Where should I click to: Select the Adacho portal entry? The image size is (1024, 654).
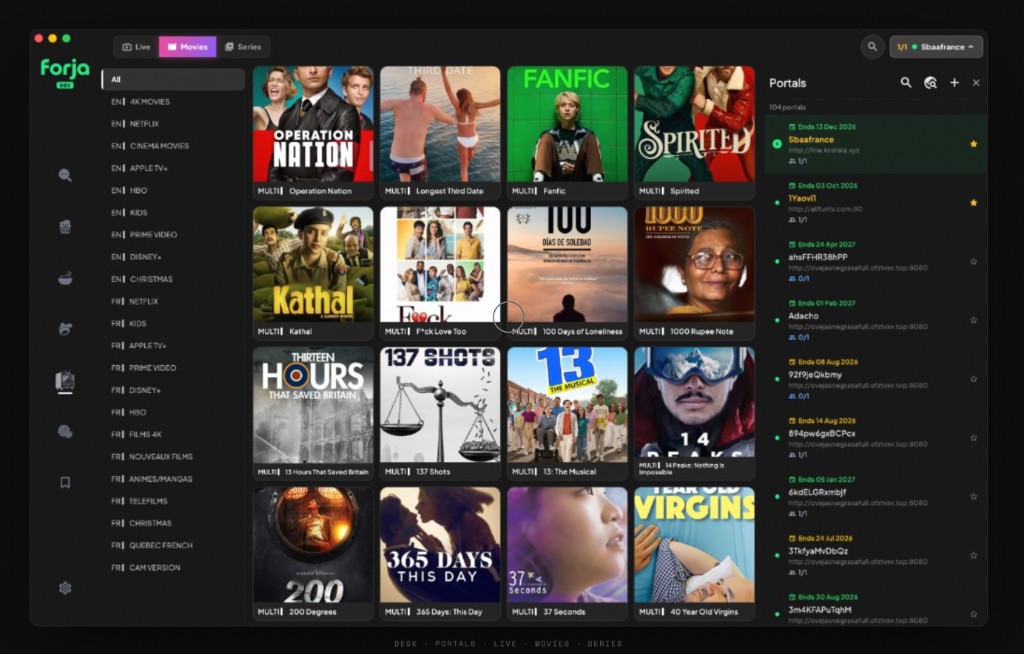[x=875, y=320]
